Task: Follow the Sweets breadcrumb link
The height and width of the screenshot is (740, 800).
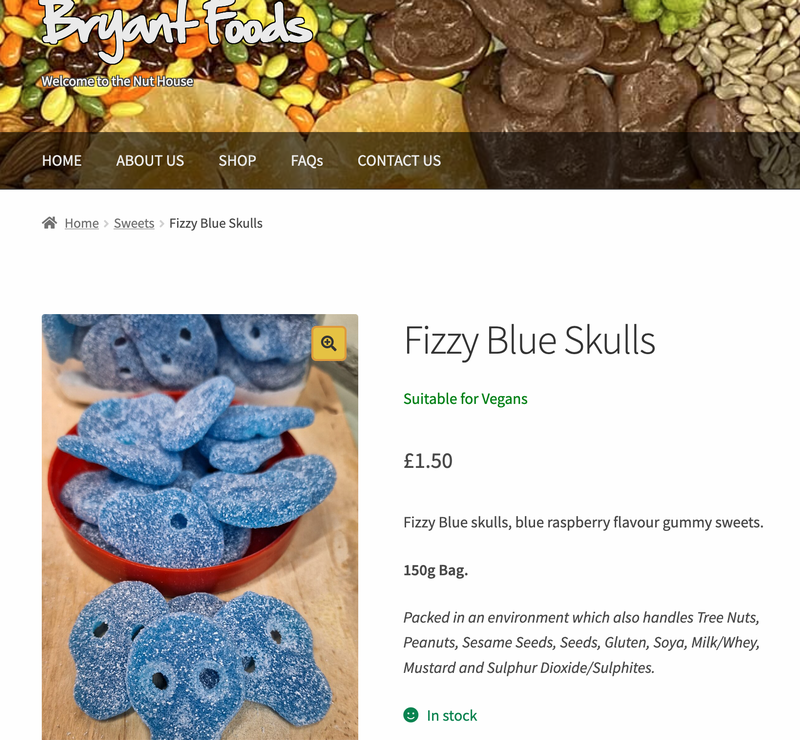Action: click(x=134, y=224)
